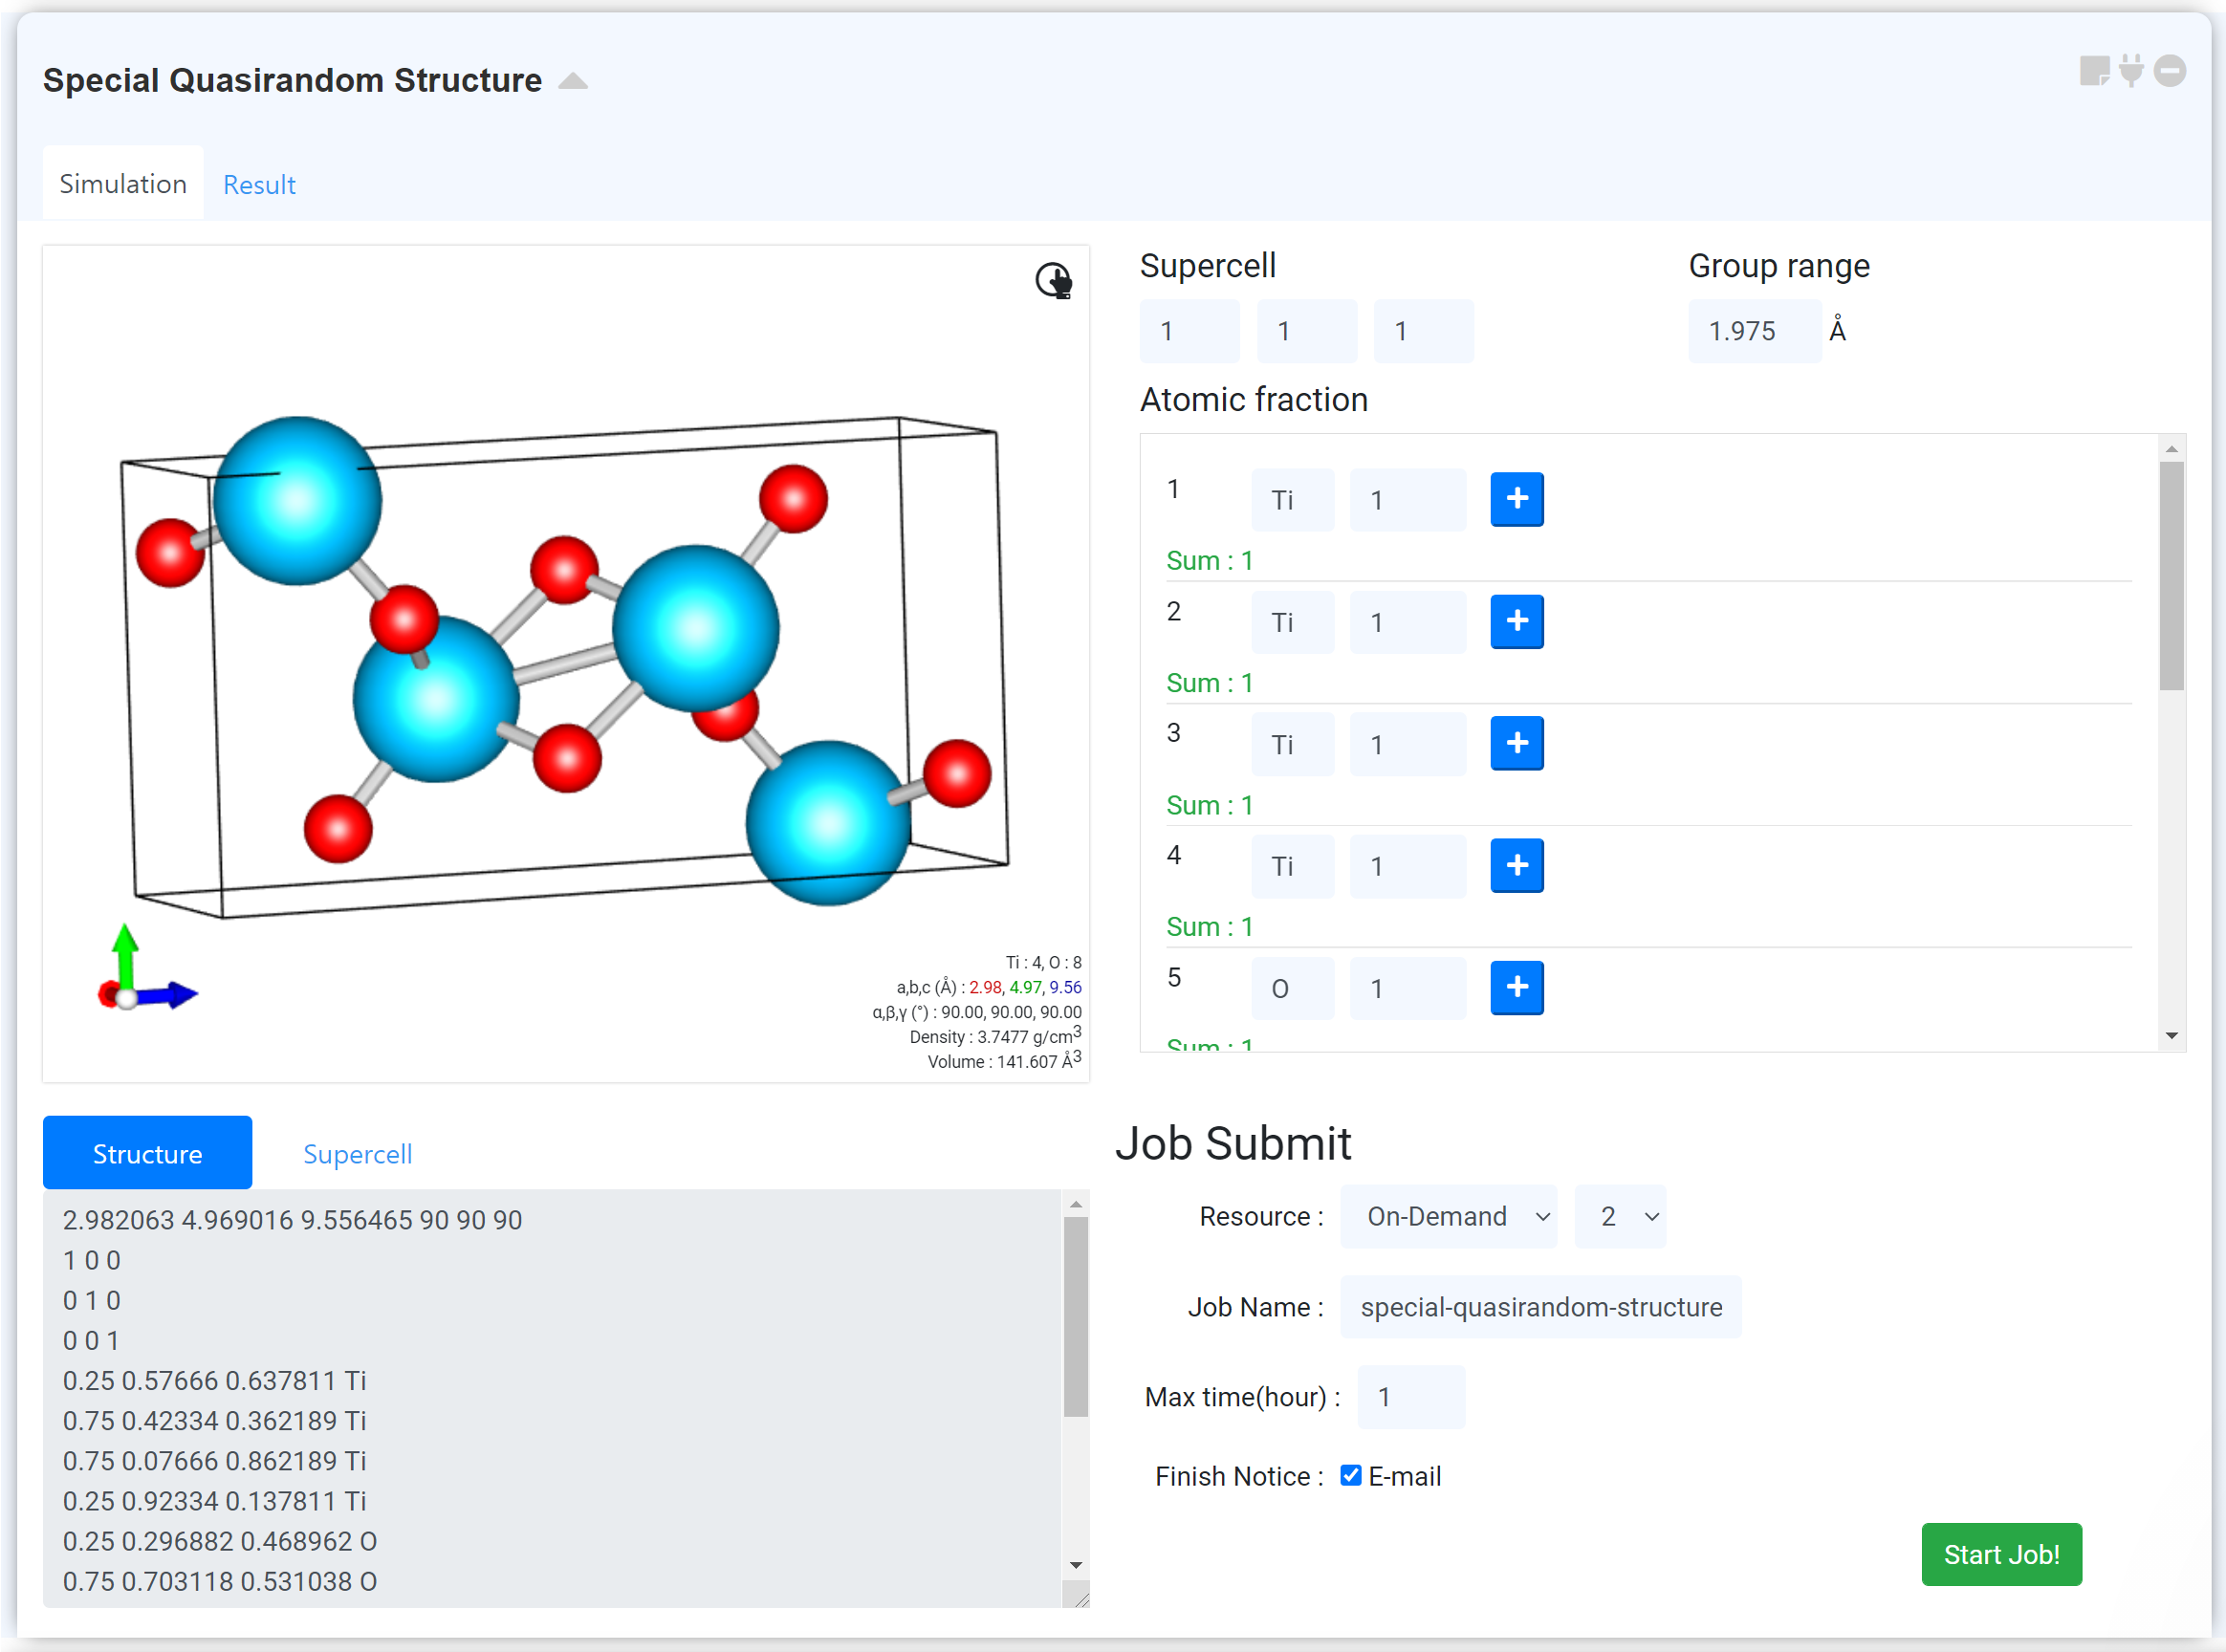Open the On-Demand resource dropdown
This screenshot has width=2226, height=1652.
coord(1448,1216)
